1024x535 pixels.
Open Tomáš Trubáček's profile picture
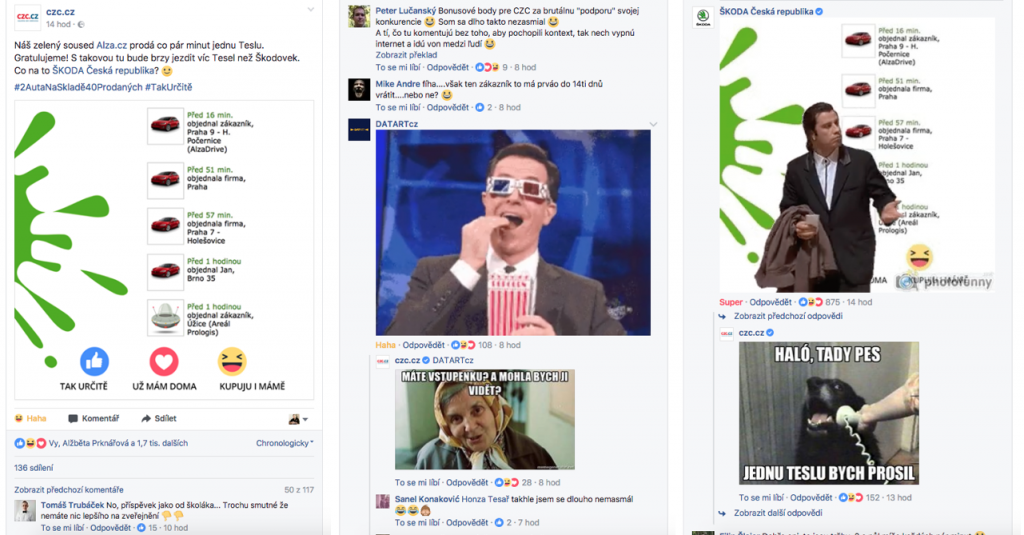(x=25, y=511)
